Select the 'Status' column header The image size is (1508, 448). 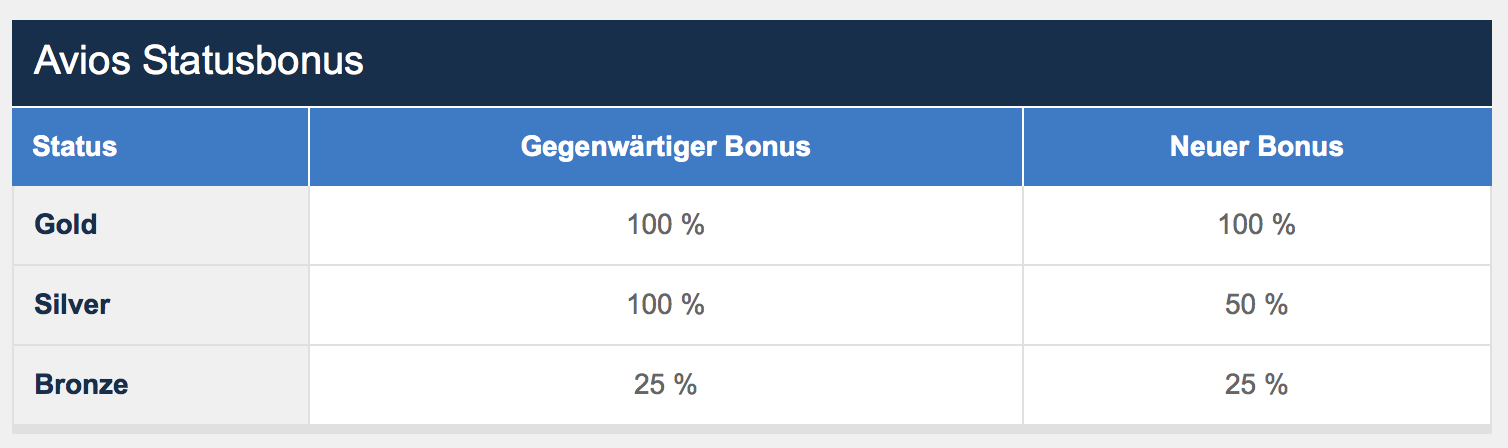[x=75, y=147]
